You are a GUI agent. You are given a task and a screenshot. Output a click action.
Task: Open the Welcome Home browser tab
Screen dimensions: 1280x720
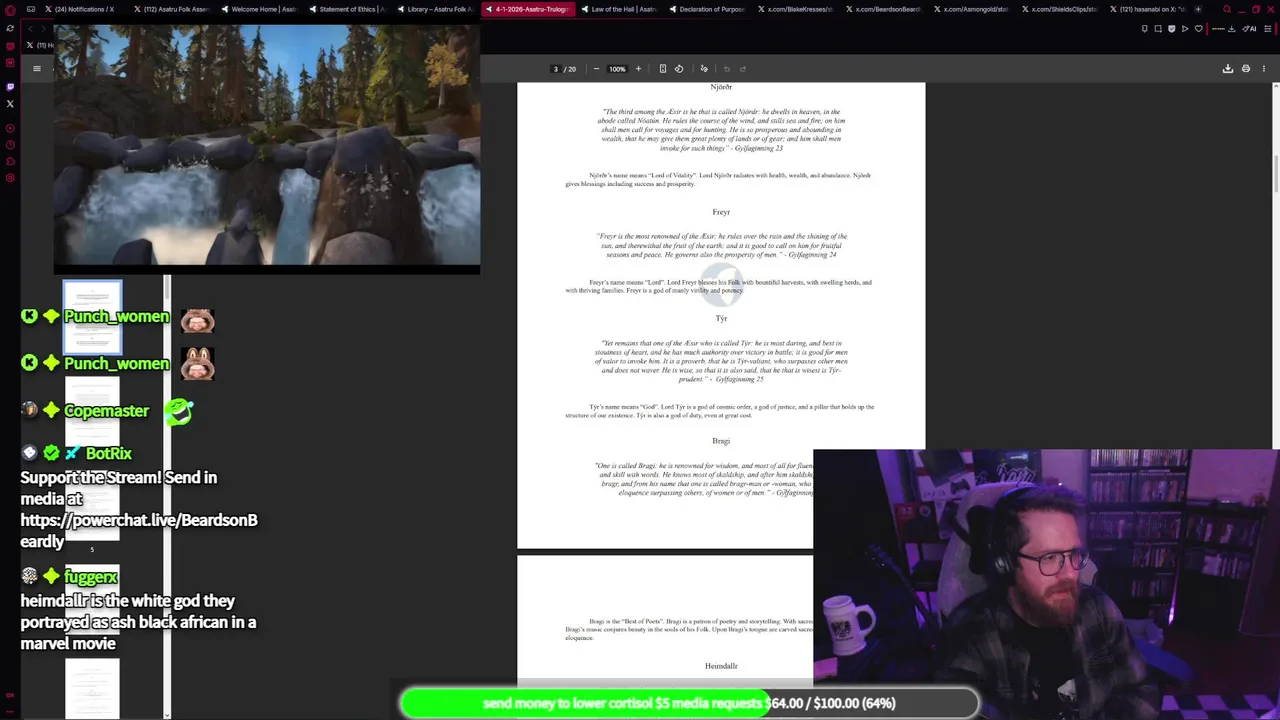point(259,9)
